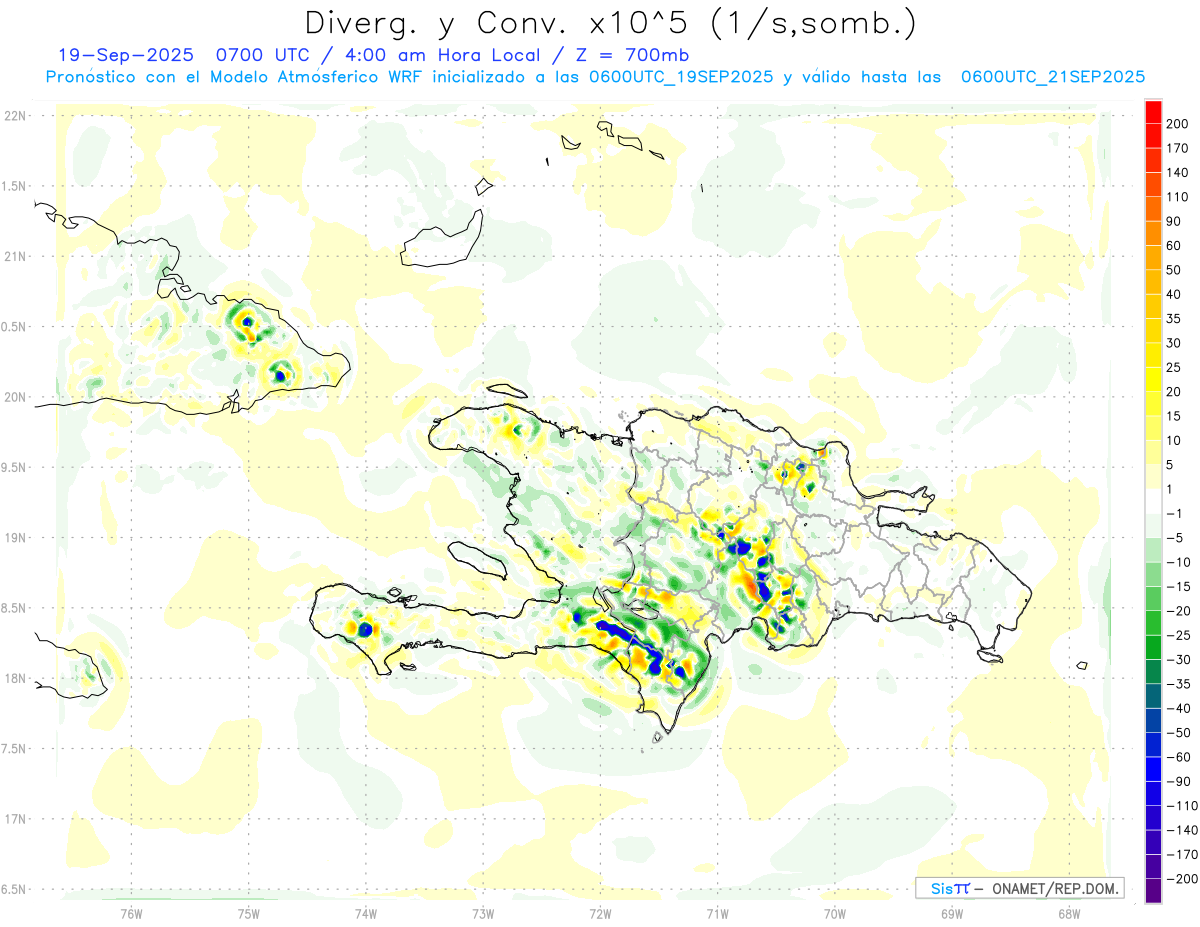Click the colorbar value '-200'
The image size is (1200, 927).
click(1181, 878)
